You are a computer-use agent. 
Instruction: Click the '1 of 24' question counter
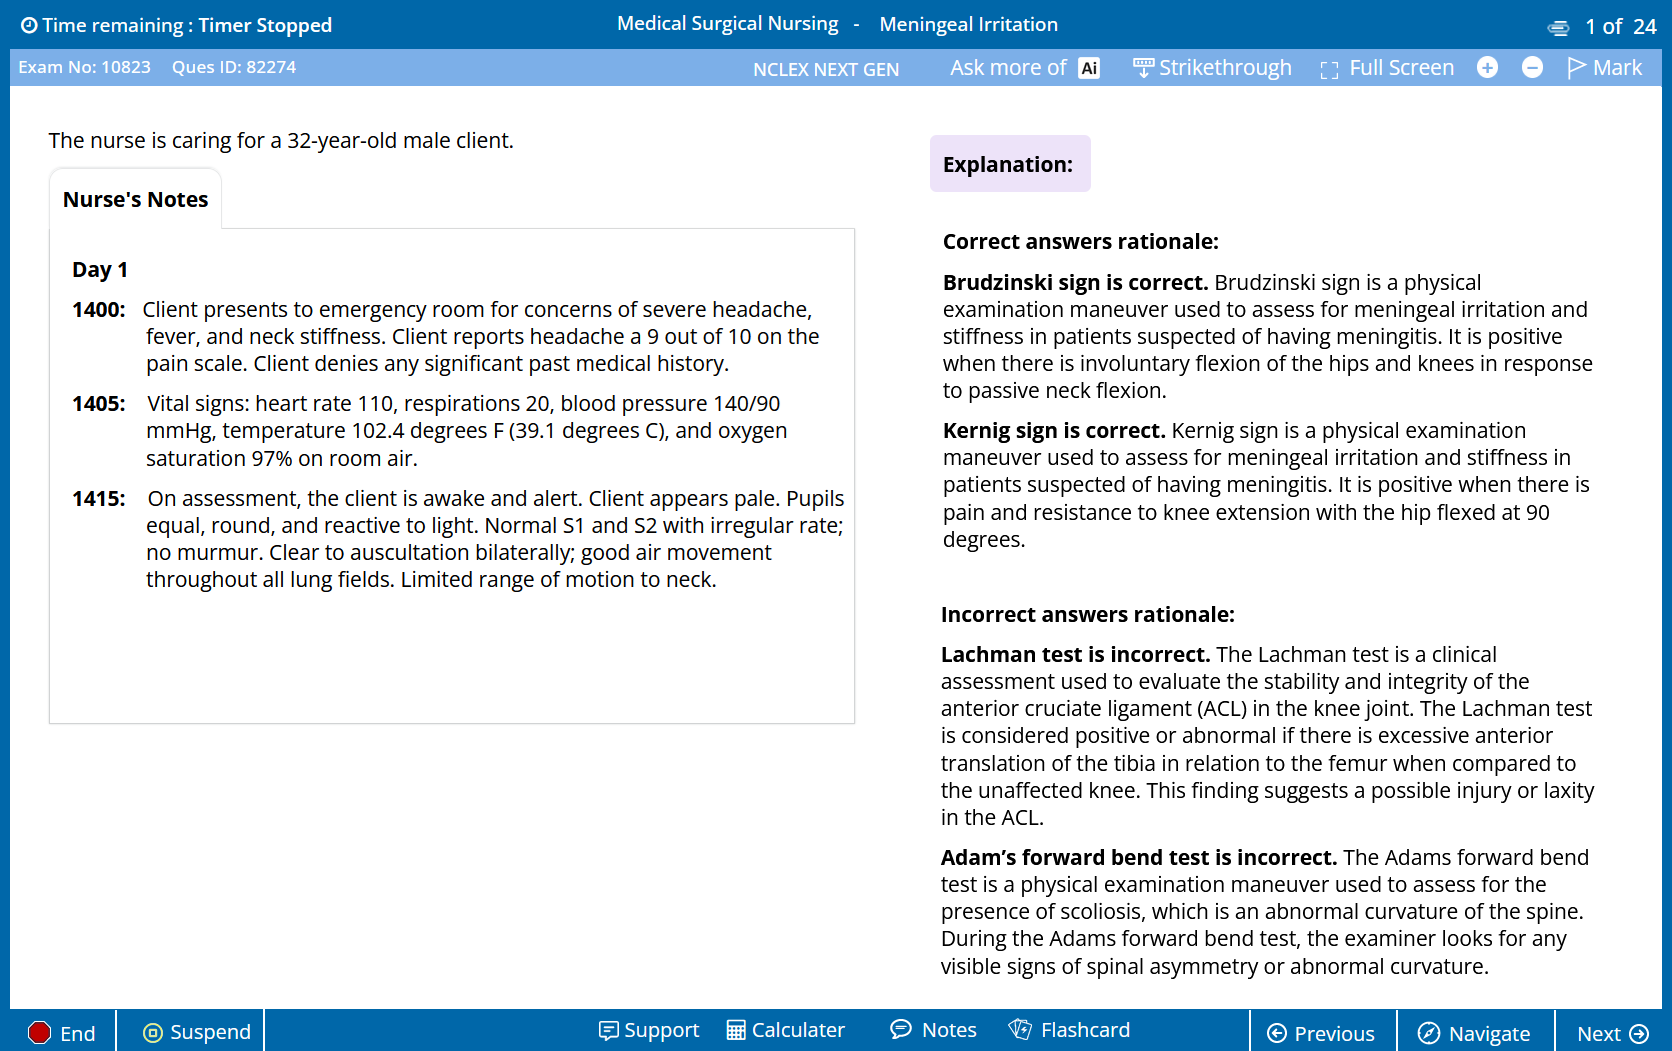coord(1620,27)
